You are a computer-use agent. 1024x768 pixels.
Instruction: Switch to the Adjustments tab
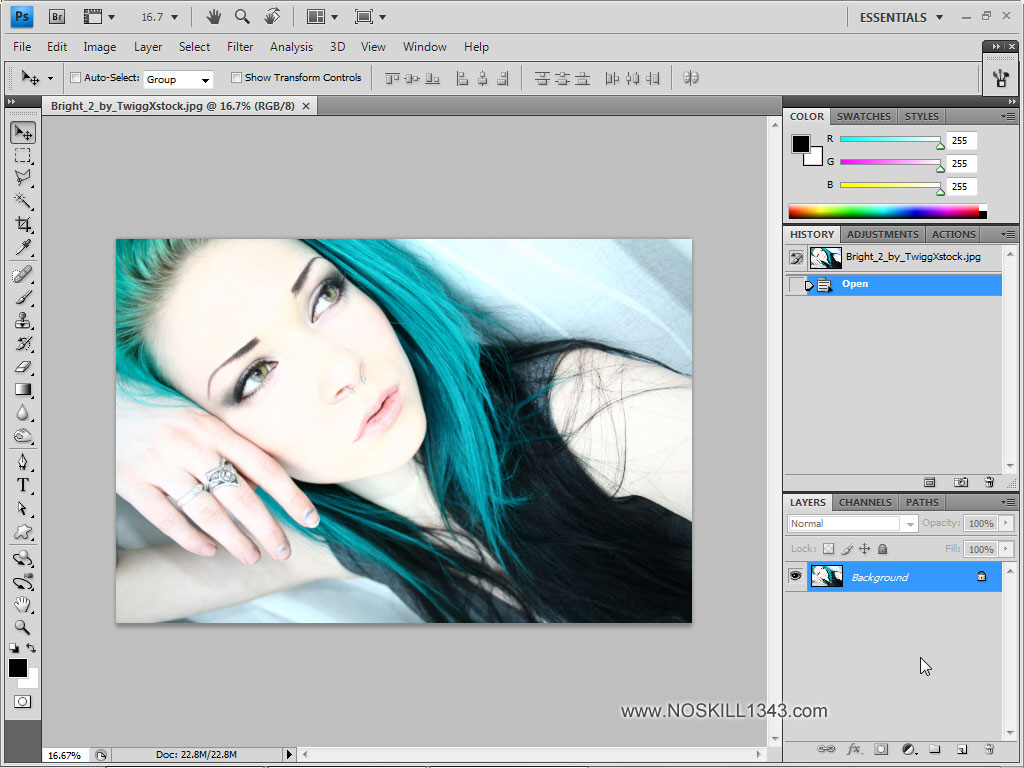(x=882, y=234)
